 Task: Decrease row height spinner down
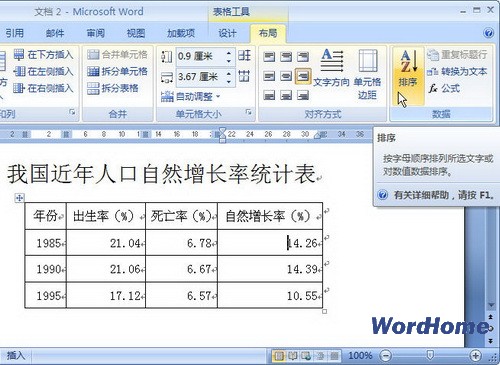pyautogui.click(x=229, y=60)
